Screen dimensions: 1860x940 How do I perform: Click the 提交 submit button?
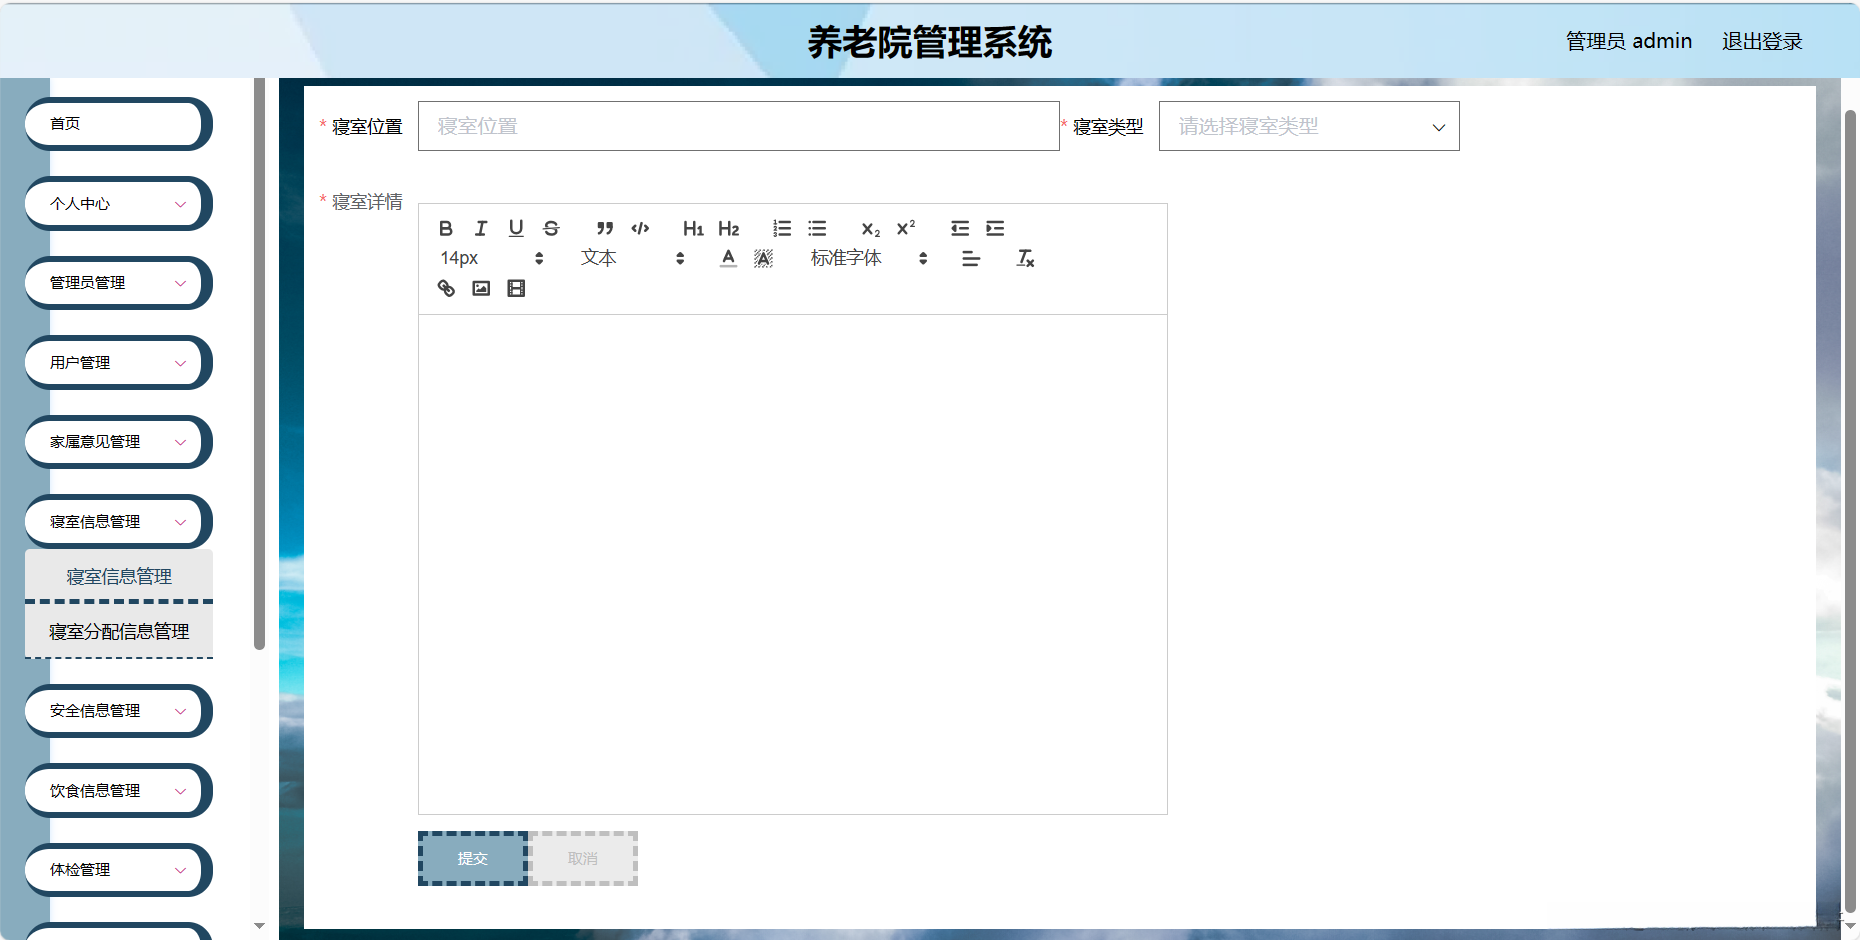tap(472, 857)
